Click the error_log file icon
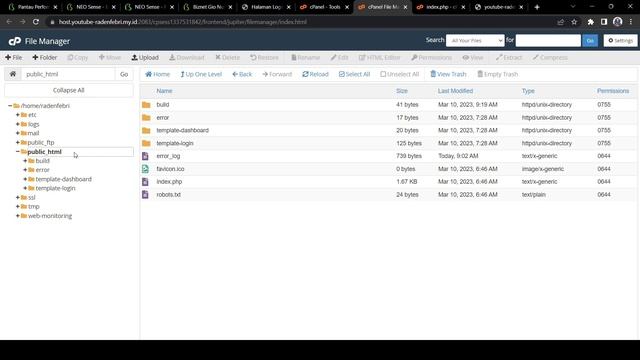This screenshot has width=640, height=360. [x=145, y=156]
